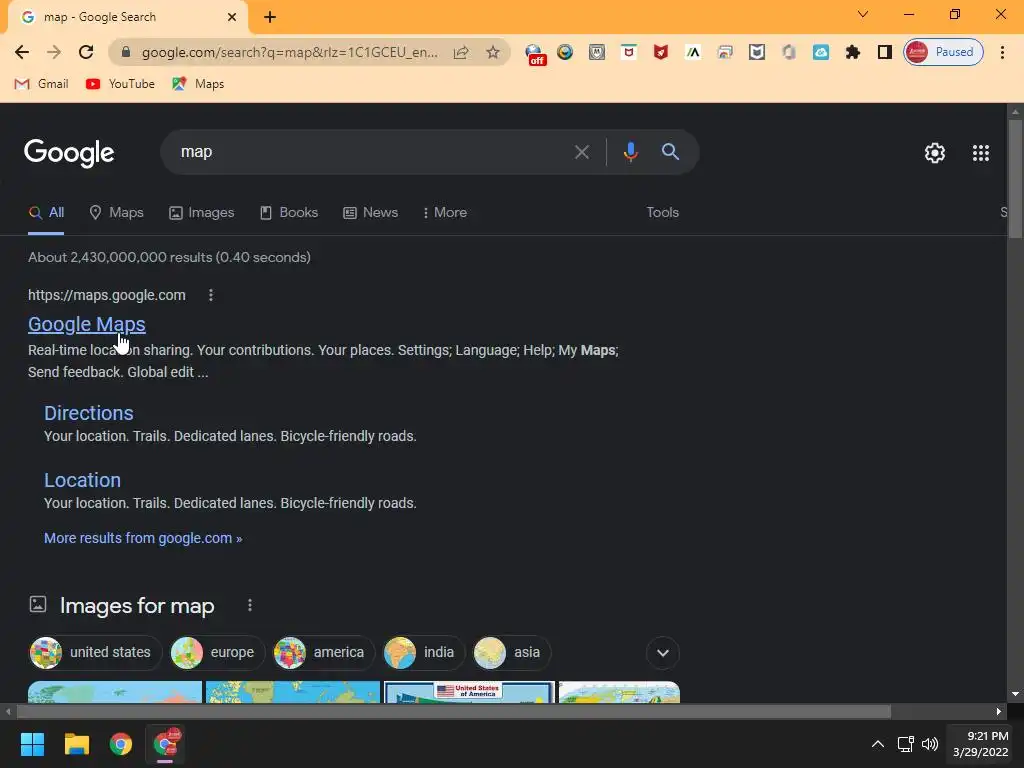Open a new browser tab

tap(270, 17)
